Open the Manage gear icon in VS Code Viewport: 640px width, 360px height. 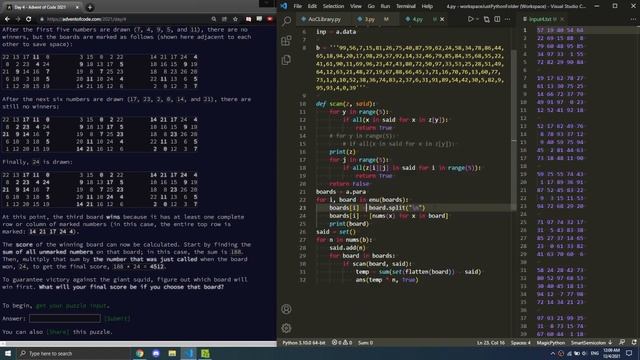click(x=287, y=328)
